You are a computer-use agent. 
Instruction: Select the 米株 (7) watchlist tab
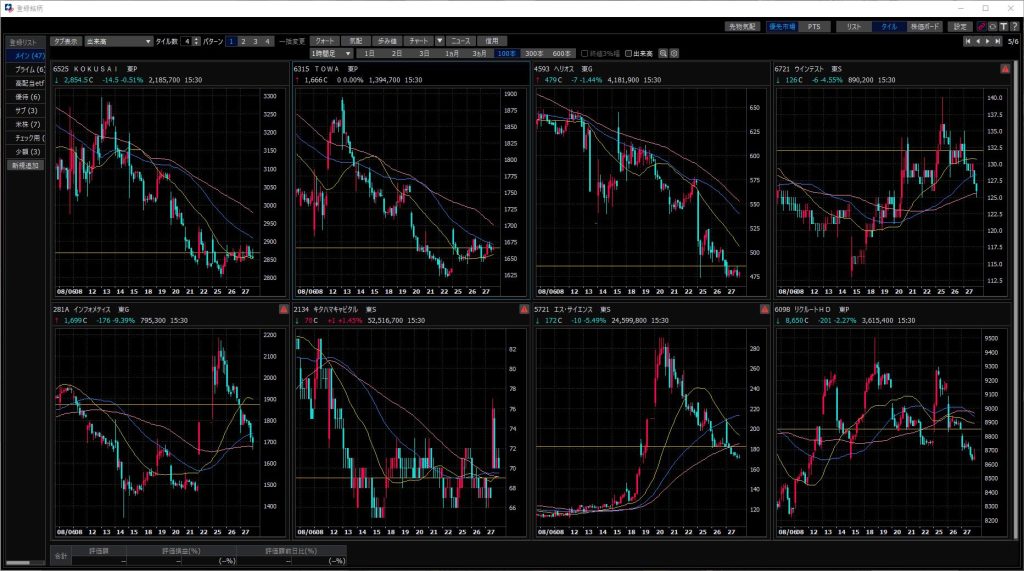point(26,124)
